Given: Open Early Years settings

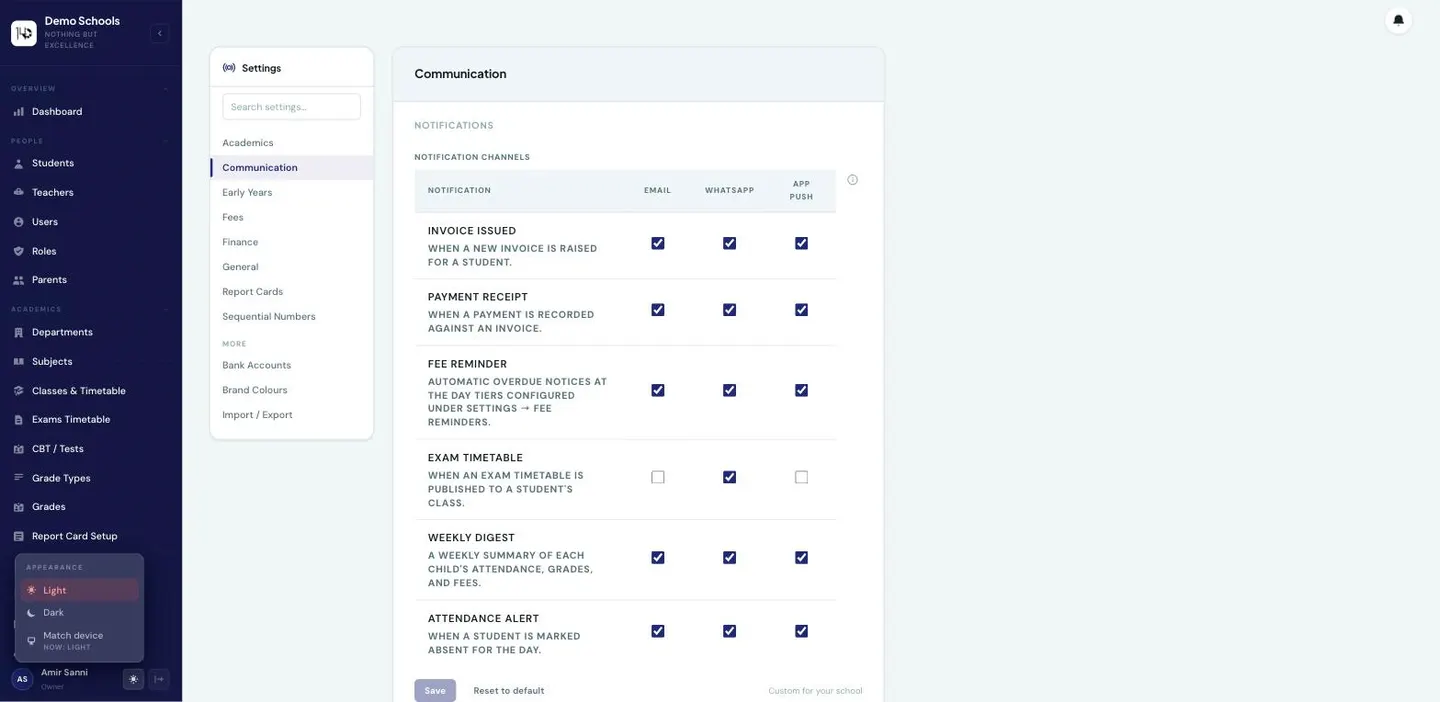Looking at the screenshot, I should click(292, 192).
